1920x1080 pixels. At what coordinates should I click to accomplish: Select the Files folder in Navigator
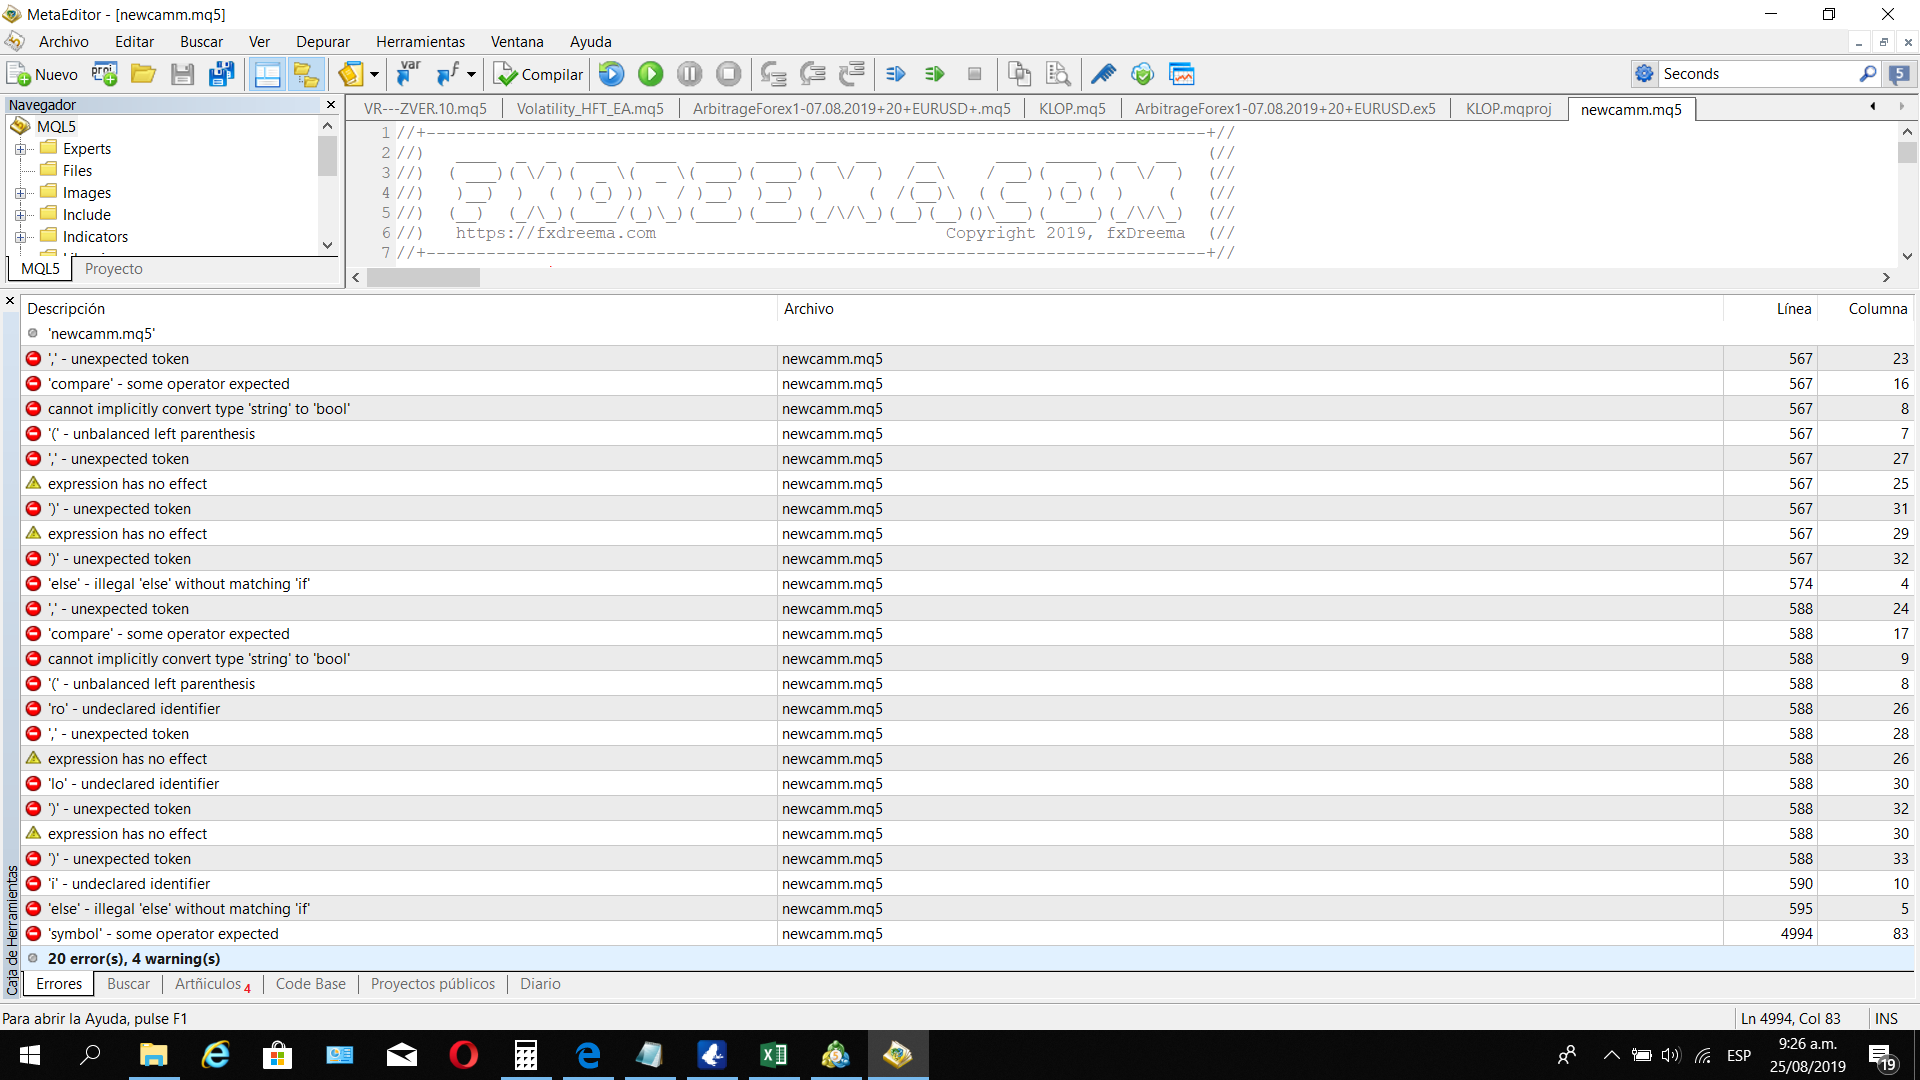77,171
